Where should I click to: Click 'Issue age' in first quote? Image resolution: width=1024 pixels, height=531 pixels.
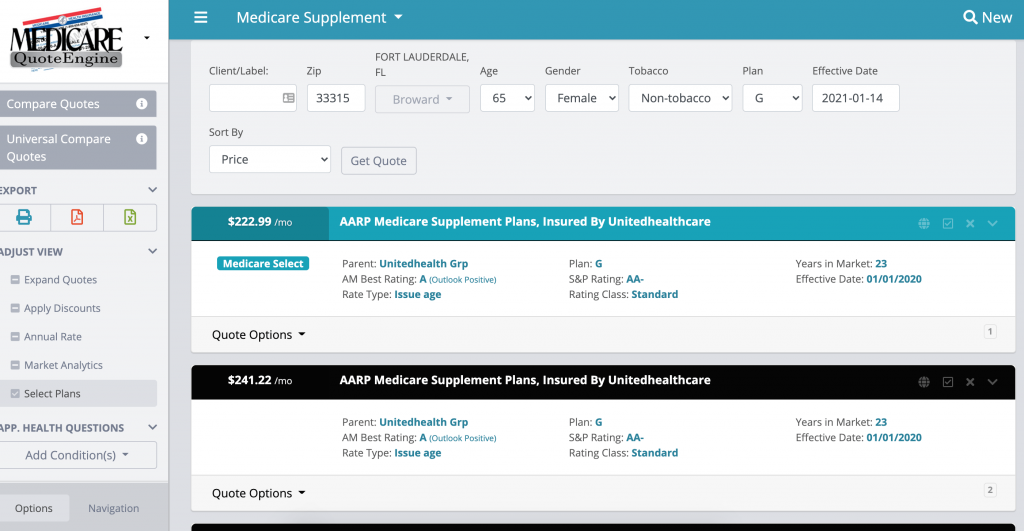click(418, 295)
